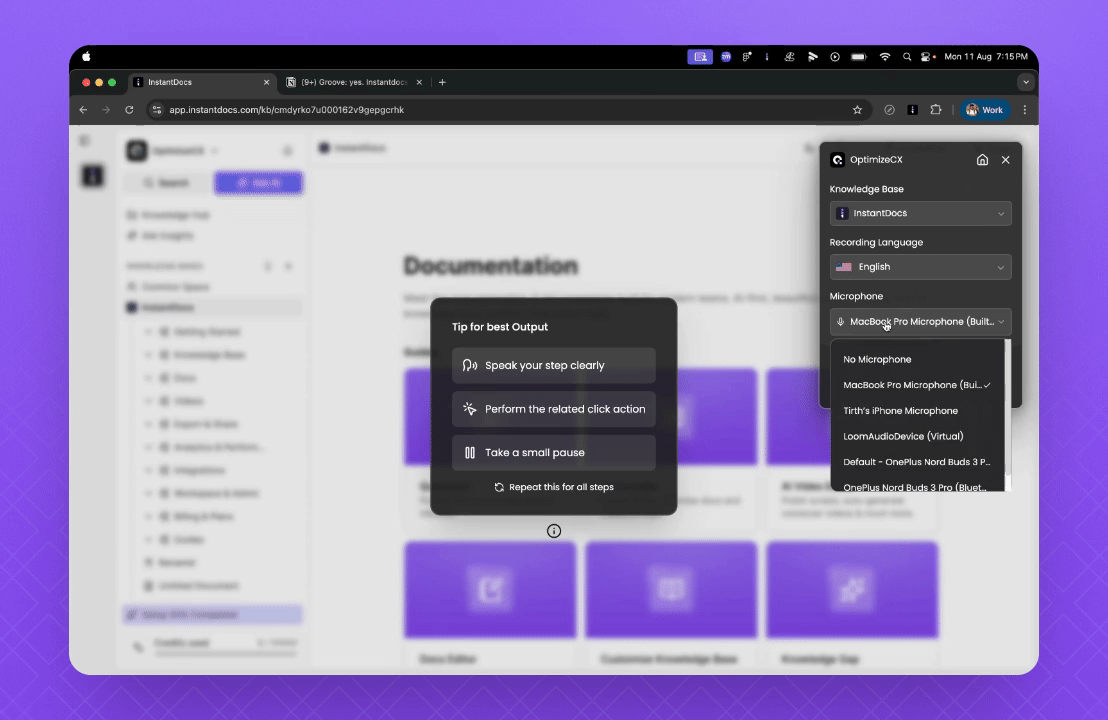
Task: Open the Apple menu
Action: [86, 57]
